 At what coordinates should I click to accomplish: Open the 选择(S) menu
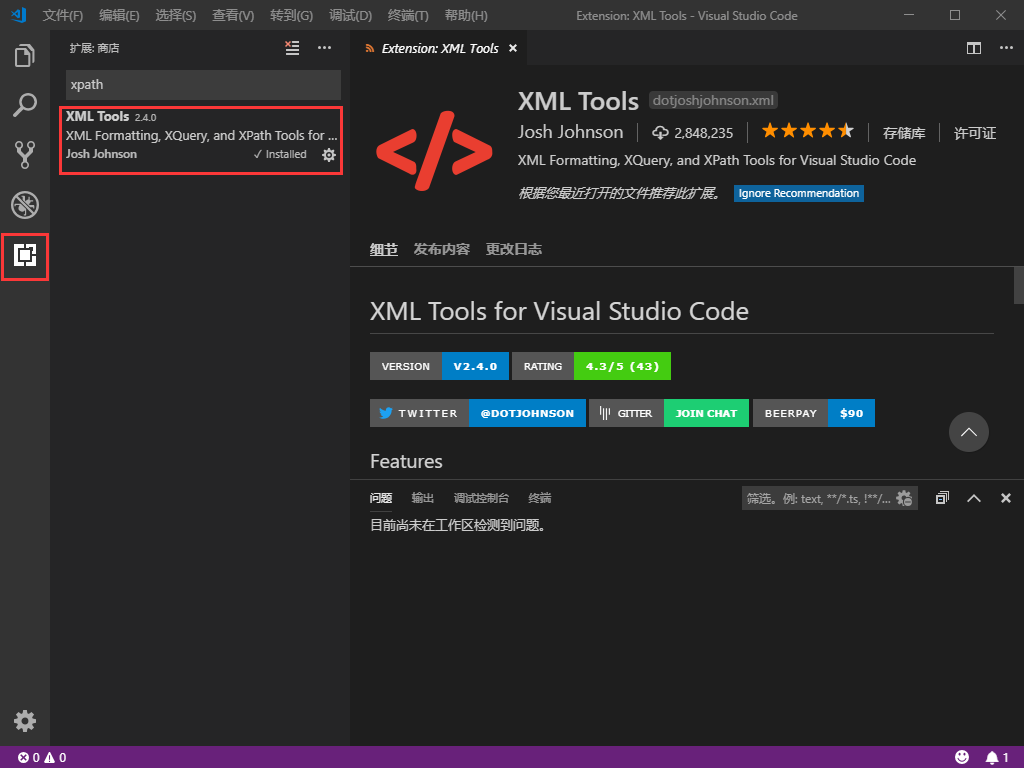pos(176,16)
